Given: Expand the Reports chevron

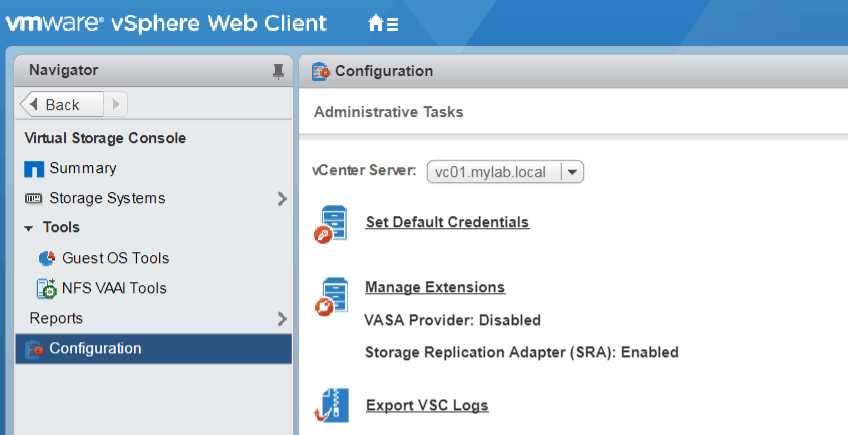Looking at the screenshot, I should point(282,319).
